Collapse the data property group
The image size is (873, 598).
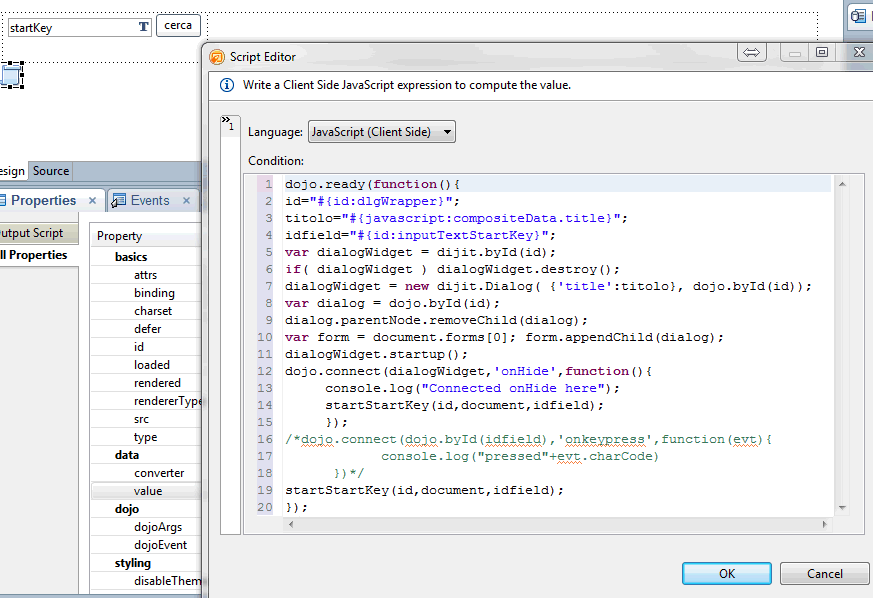[127, 455]
